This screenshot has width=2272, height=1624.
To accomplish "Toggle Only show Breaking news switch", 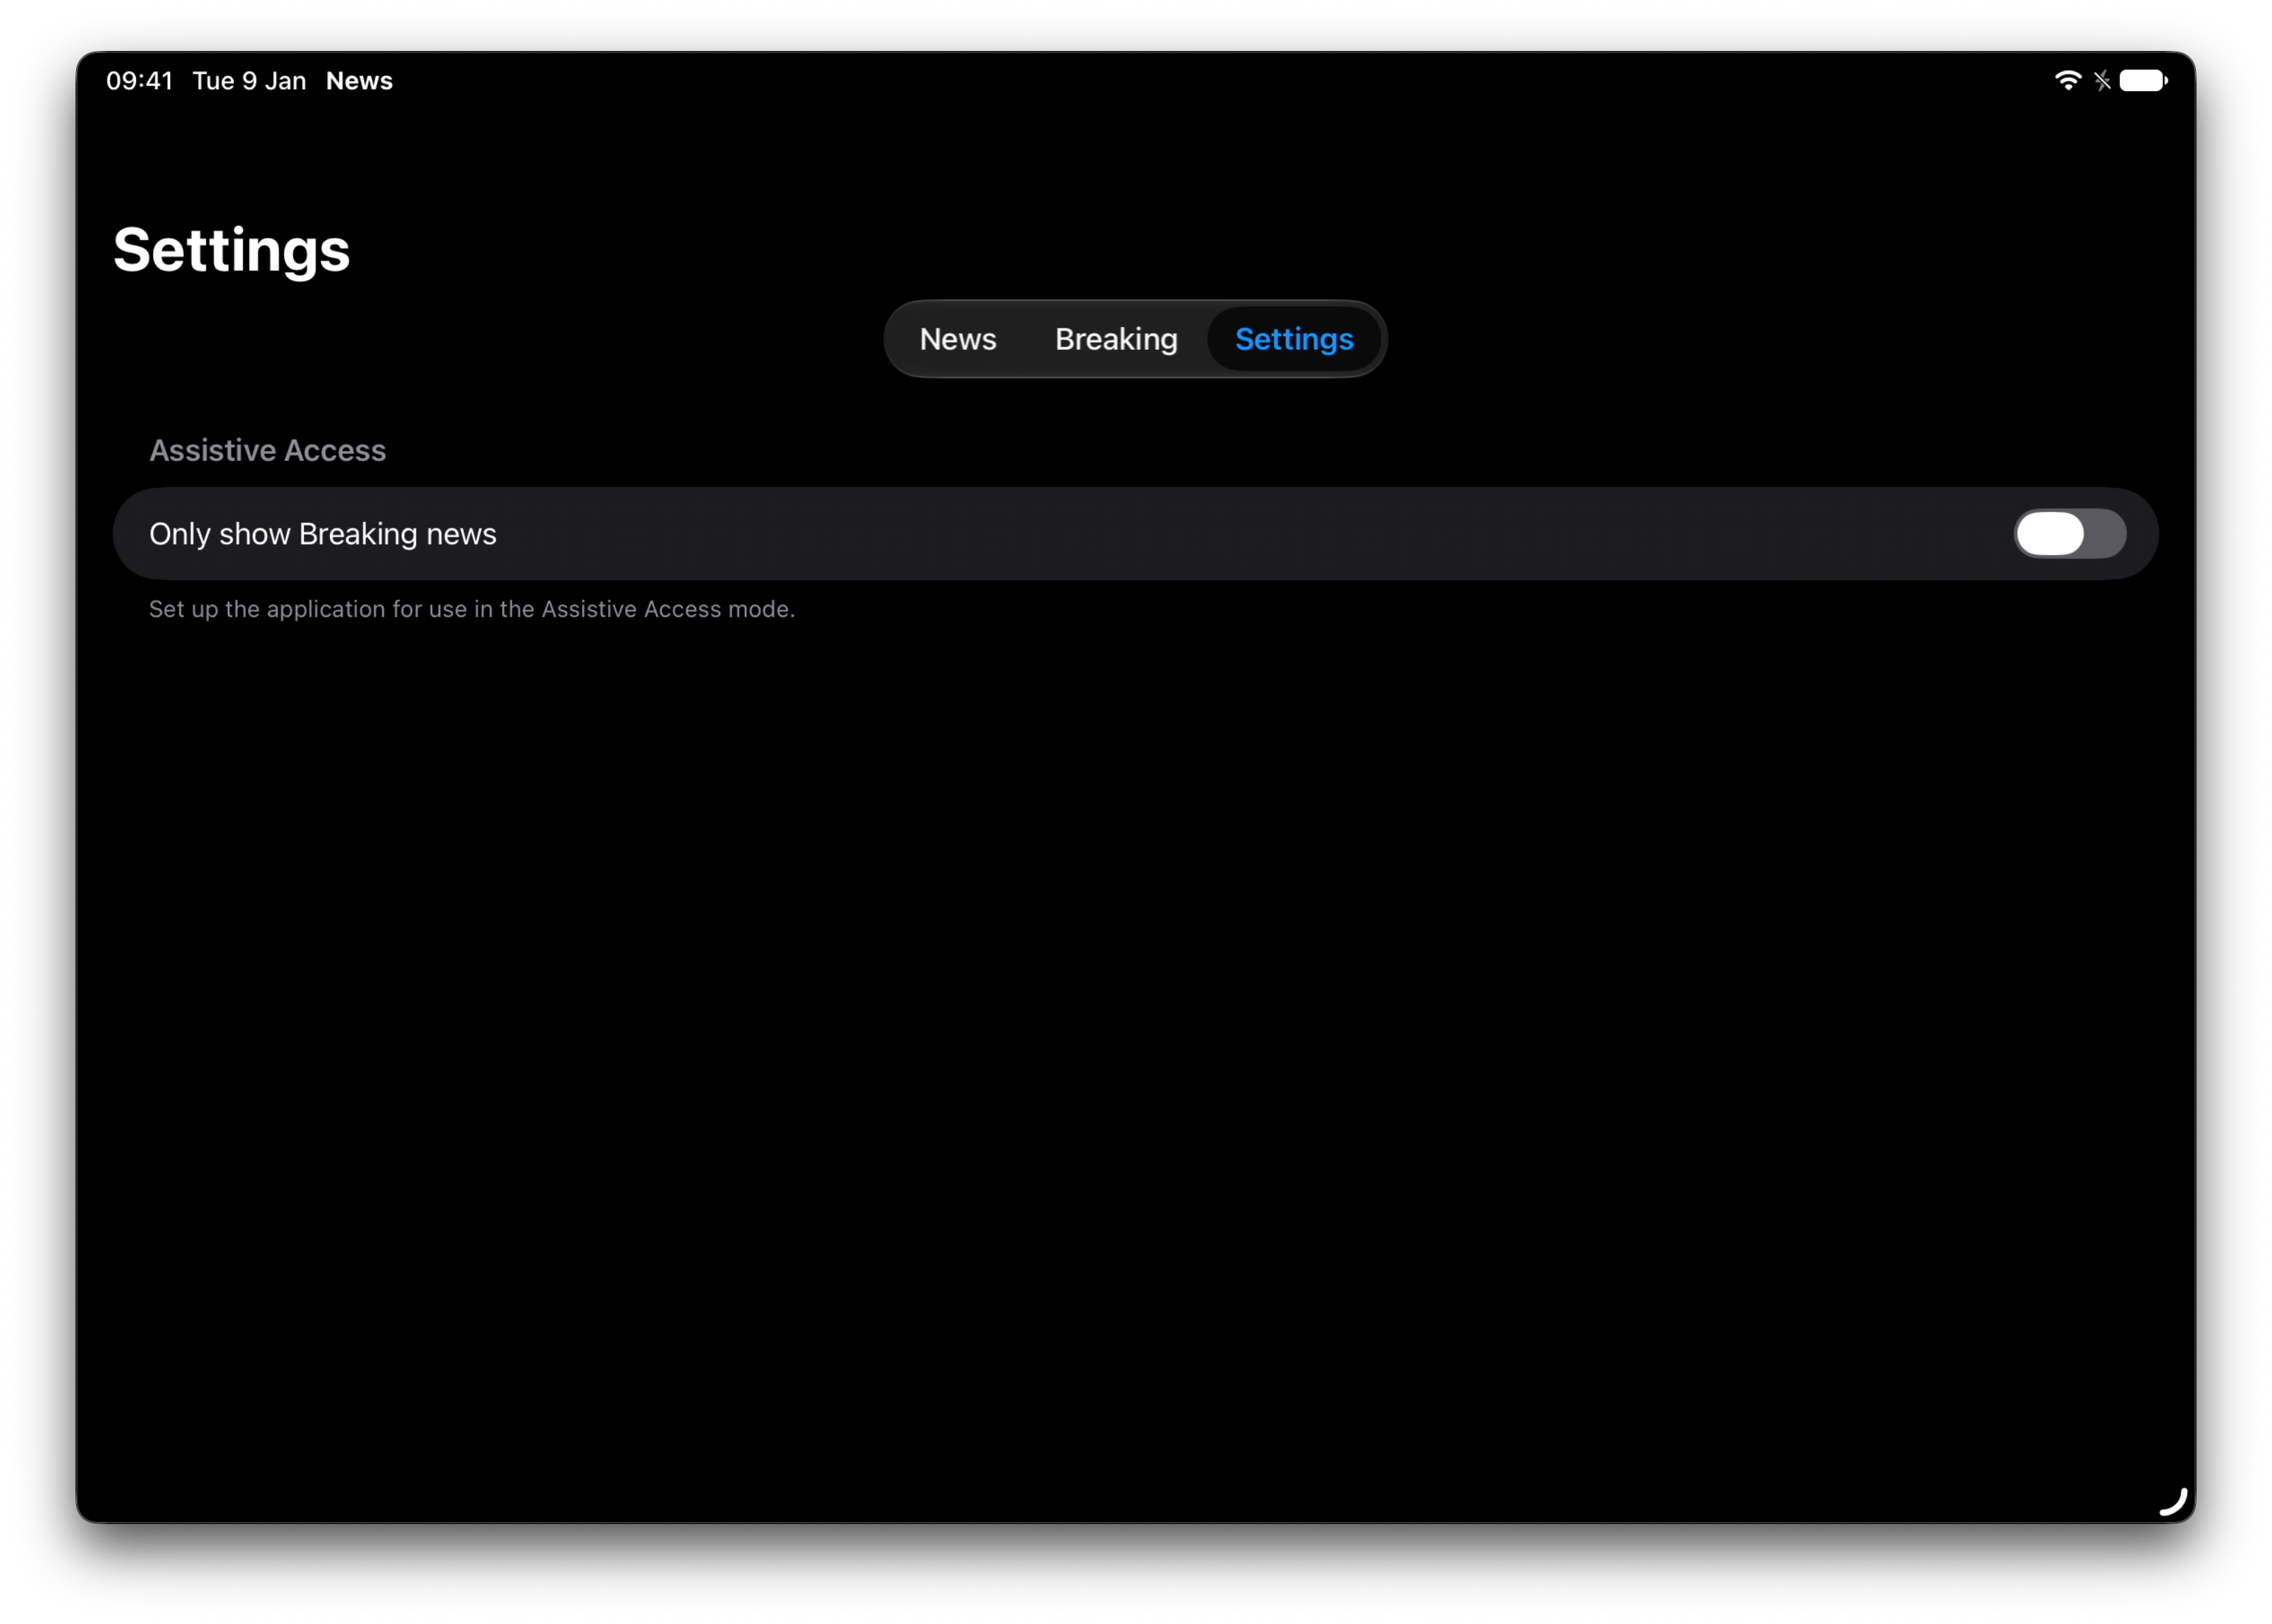I will tap(2069, 534).
